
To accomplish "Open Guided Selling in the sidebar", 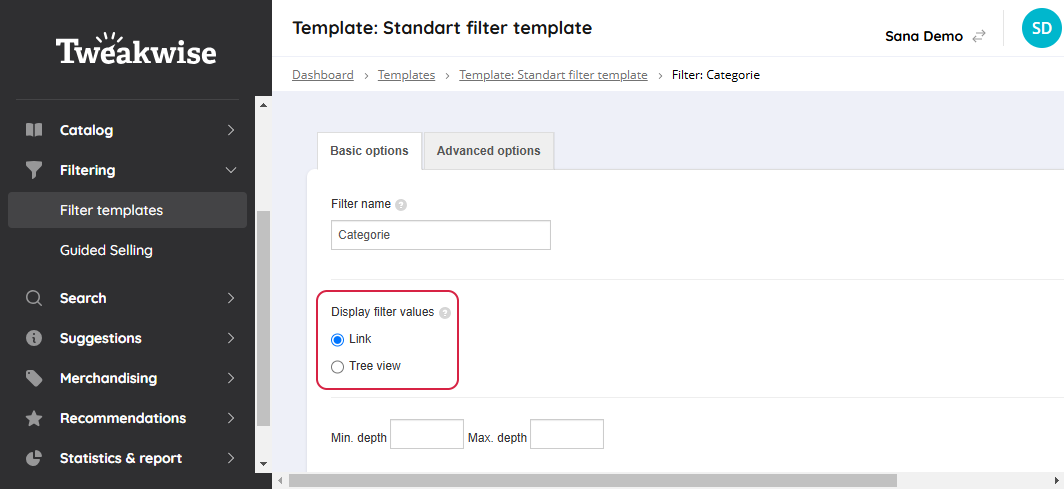I will click(106, 250).
